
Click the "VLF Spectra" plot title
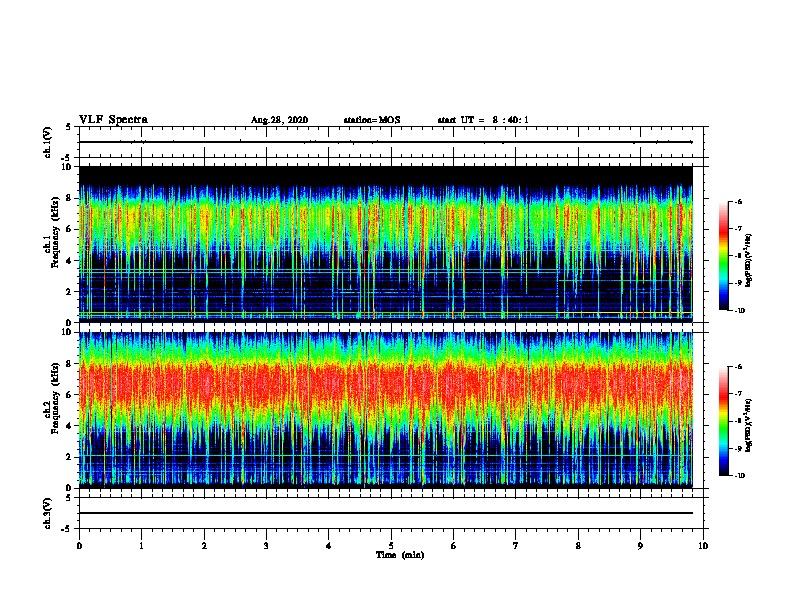point(113,120)
